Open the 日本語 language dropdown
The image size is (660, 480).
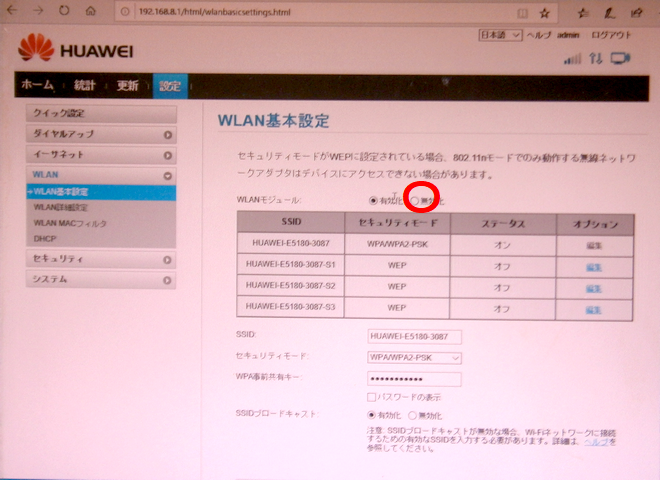click(x=500, y=35)
